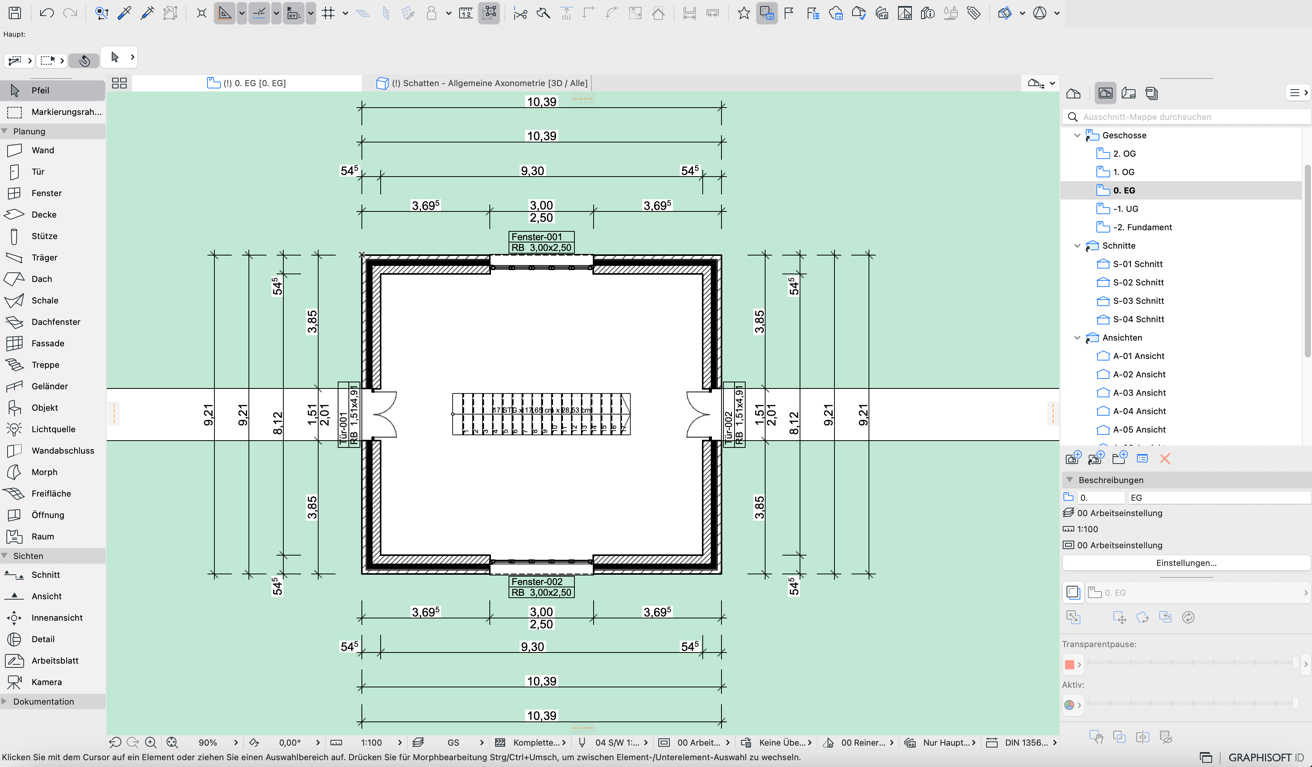
Task: Click the Save icon in the toolbar
Action: tap(14, 13)
